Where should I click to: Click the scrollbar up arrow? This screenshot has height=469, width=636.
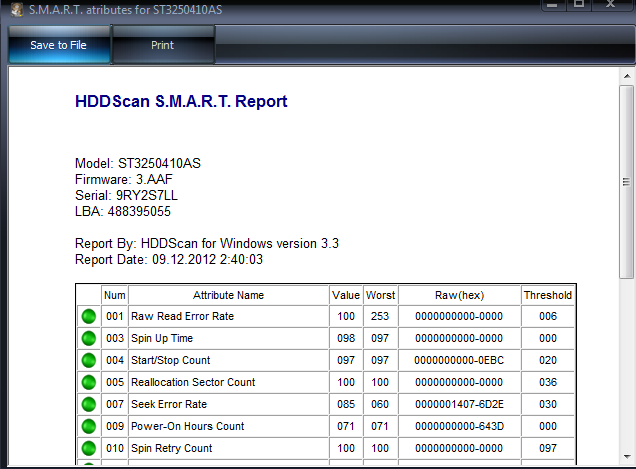tap(627, 76)
